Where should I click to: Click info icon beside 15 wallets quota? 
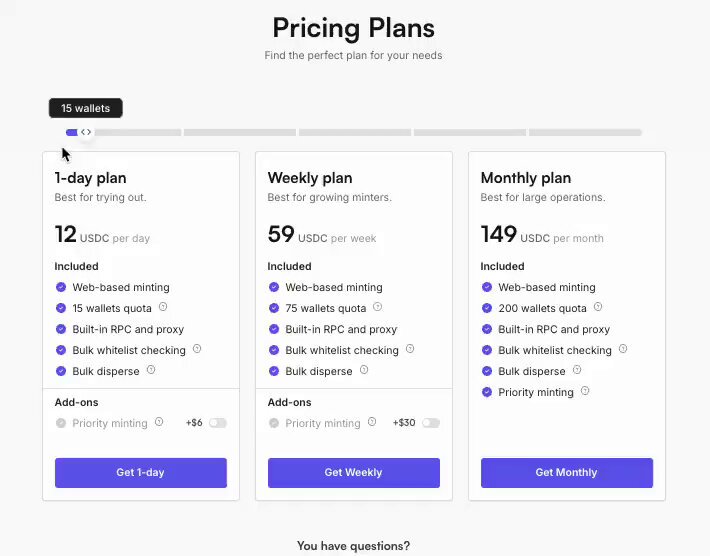pyautogui.click(x=163, y=307)
